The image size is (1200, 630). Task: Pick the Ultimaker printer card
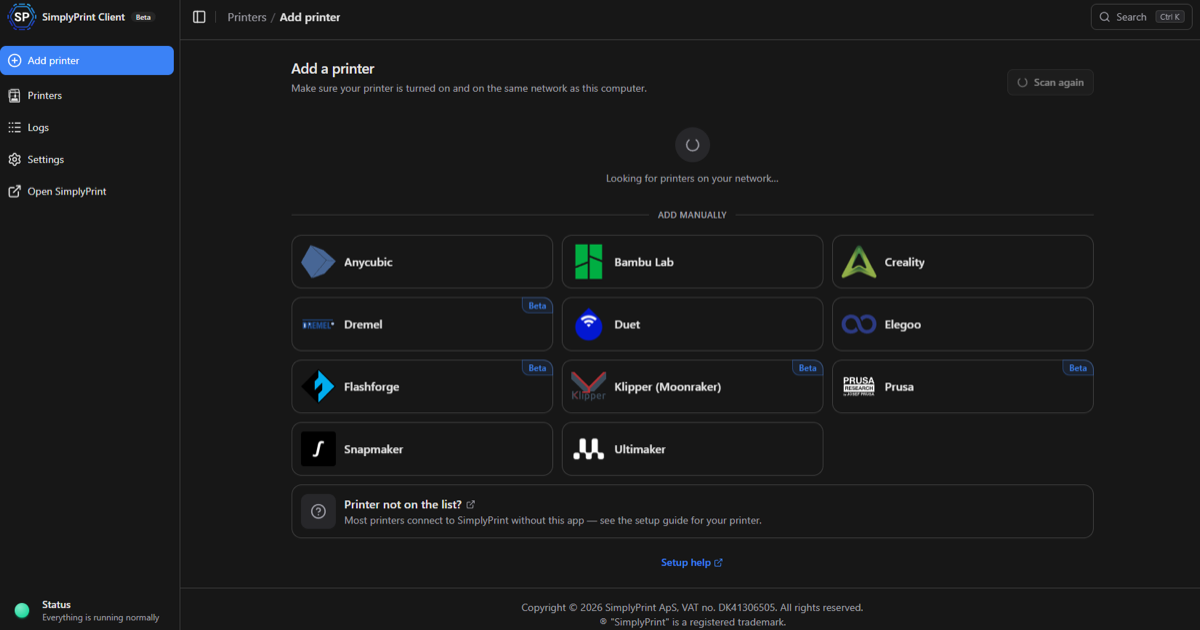point(692,449)
